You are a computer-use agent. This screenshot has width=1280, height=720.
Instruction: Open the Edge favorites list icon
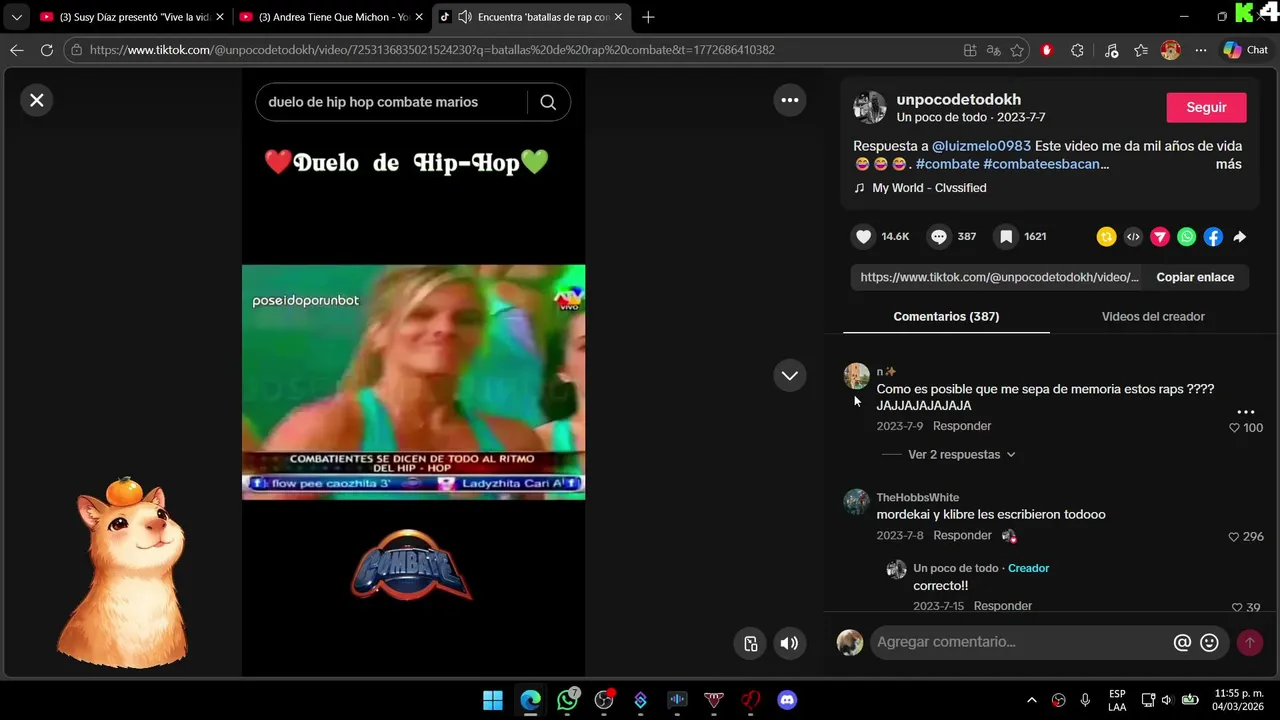click(x=1141, y=50)
